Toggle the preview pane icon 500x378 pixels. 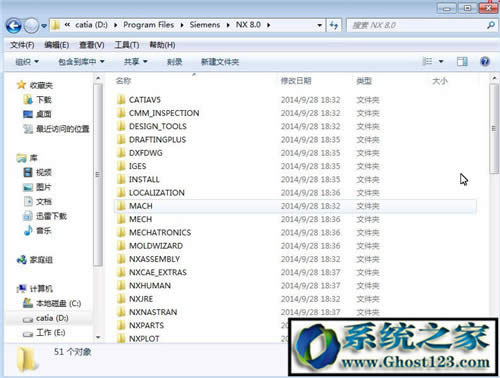[x=462, y=61]
